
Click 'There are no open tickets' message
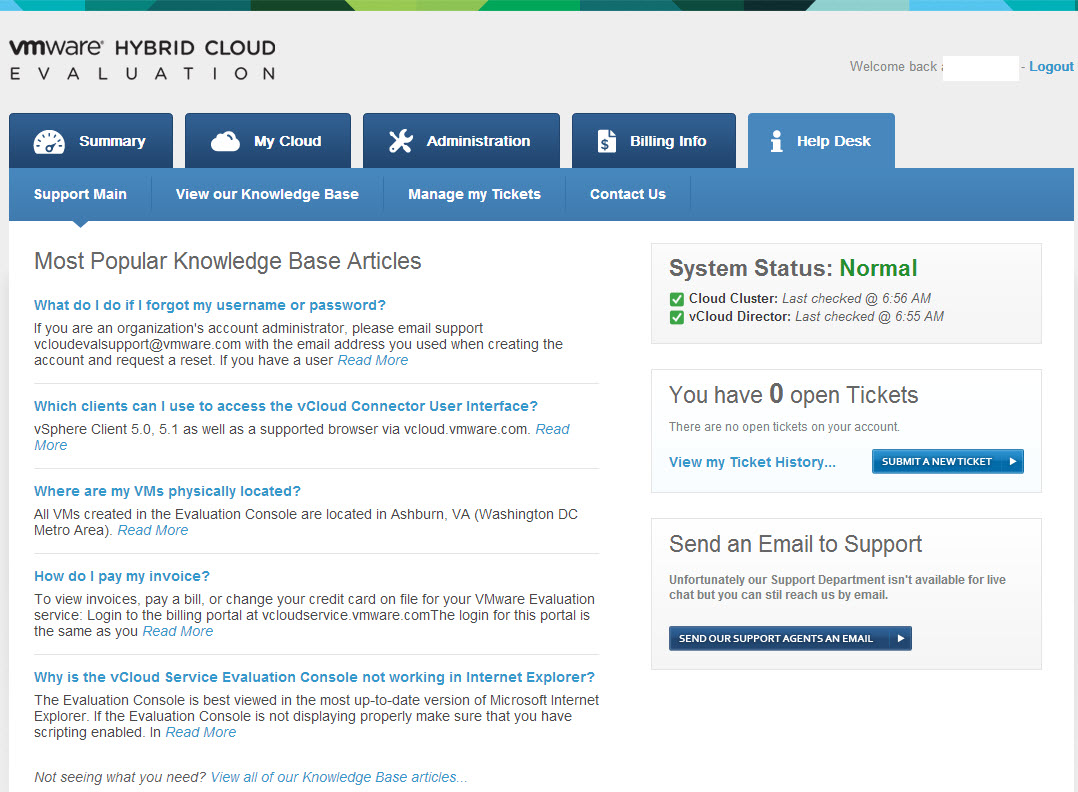click(x=784, y=427)
